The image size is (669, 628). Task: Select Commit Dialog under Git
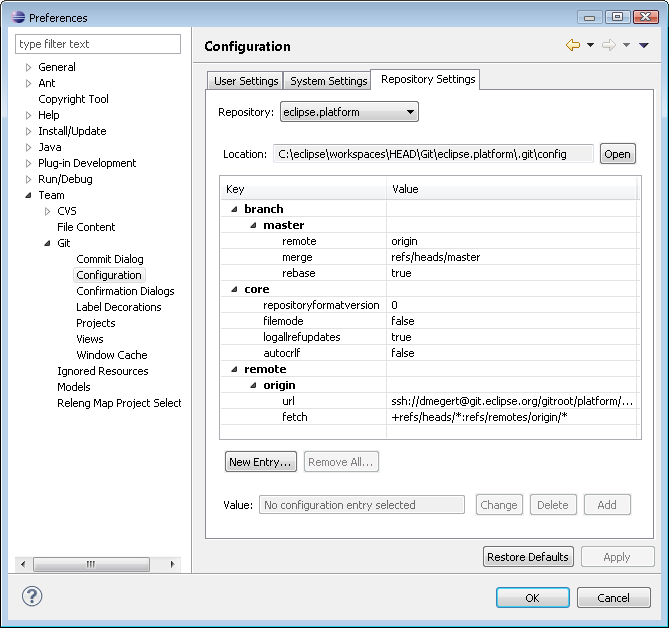pos(110,259)
